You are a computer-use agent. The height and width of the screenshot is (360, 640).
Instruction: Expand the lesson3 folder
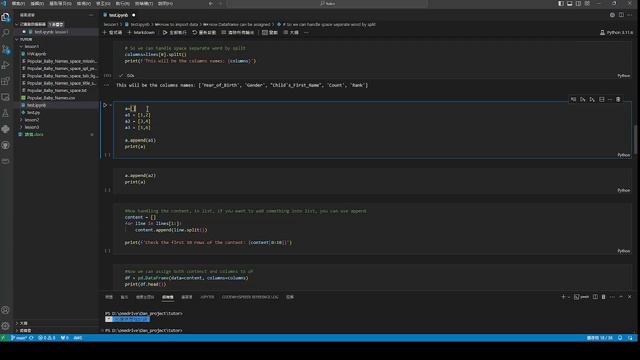pos(32,127)
